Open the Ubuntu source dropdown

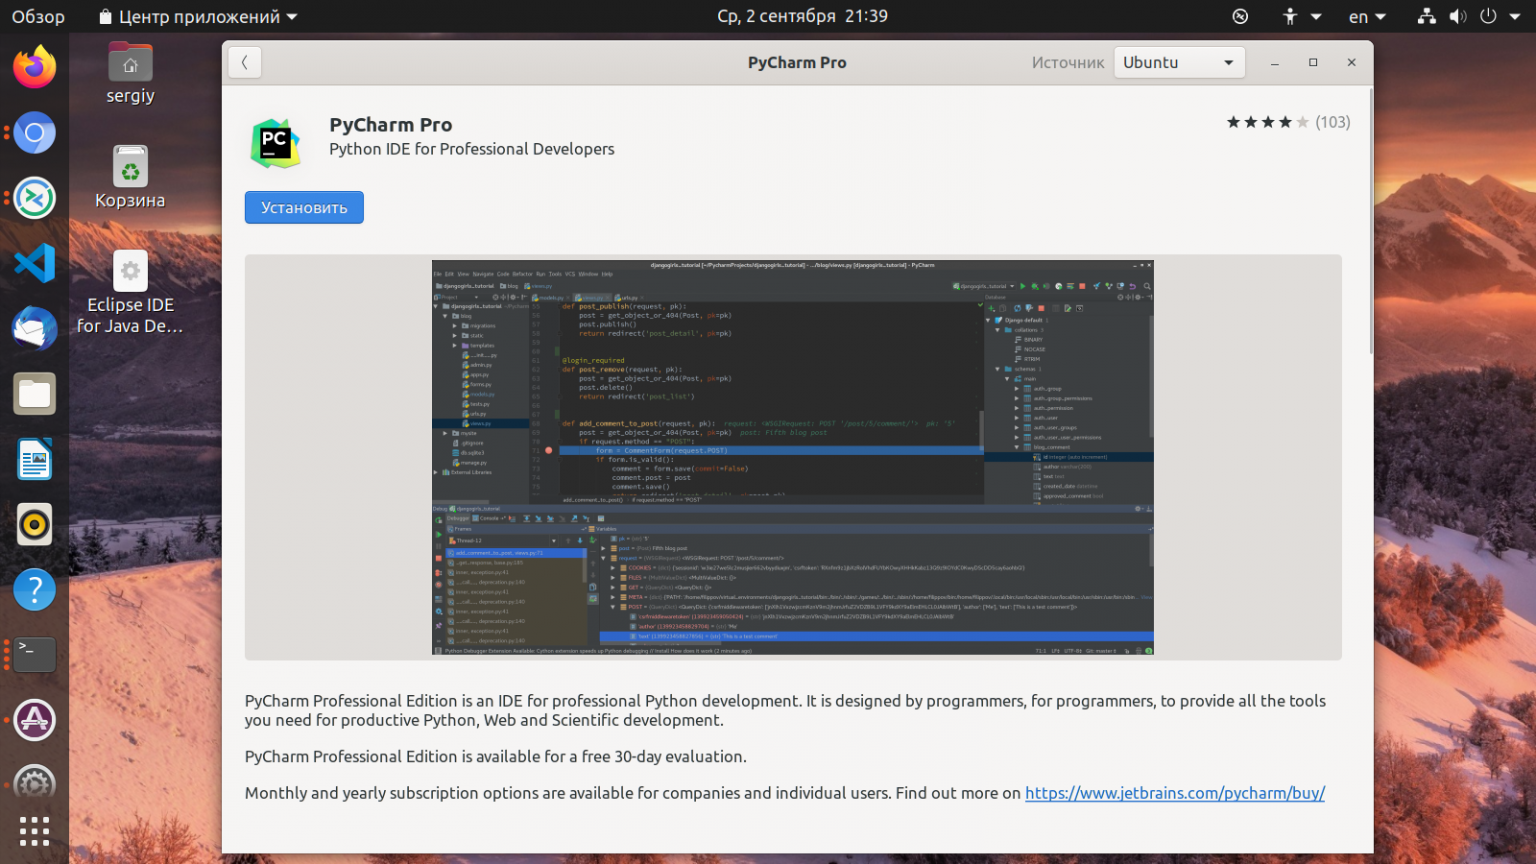(x=1179, y=62)
